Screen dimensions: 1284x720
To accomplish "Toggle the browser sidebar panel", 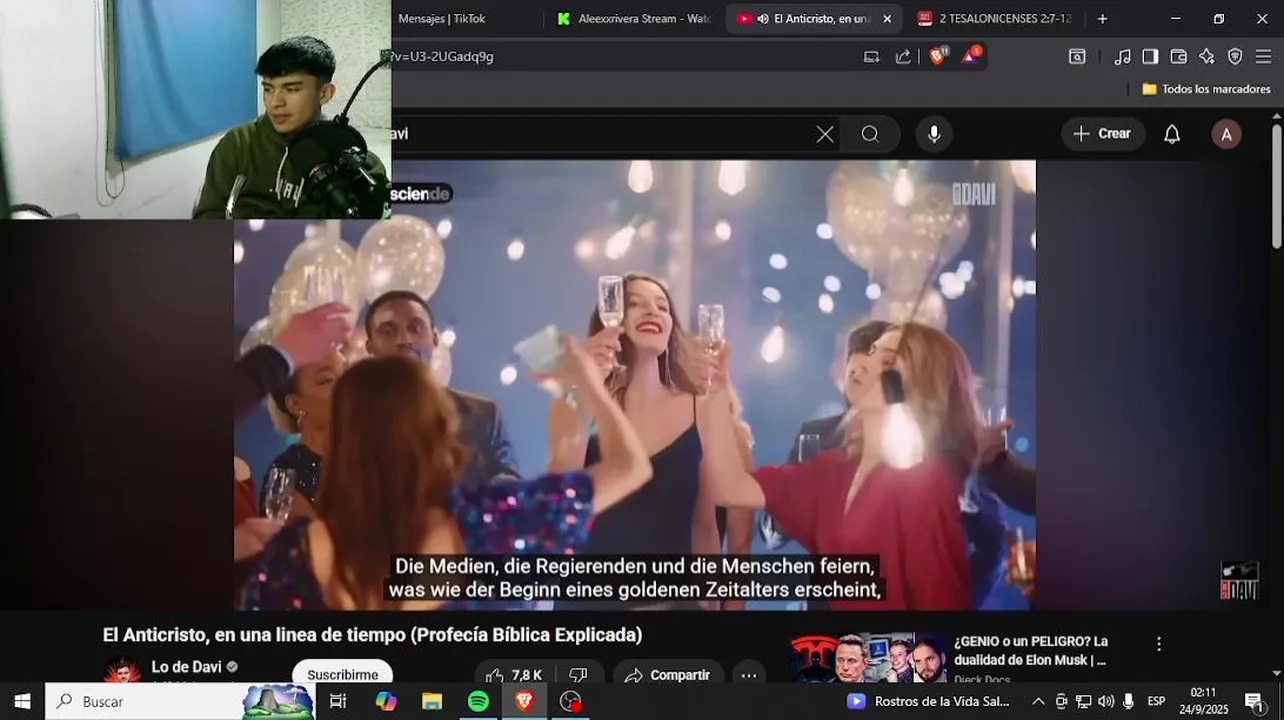I will pyautogui.click(x=1151, y=57).
